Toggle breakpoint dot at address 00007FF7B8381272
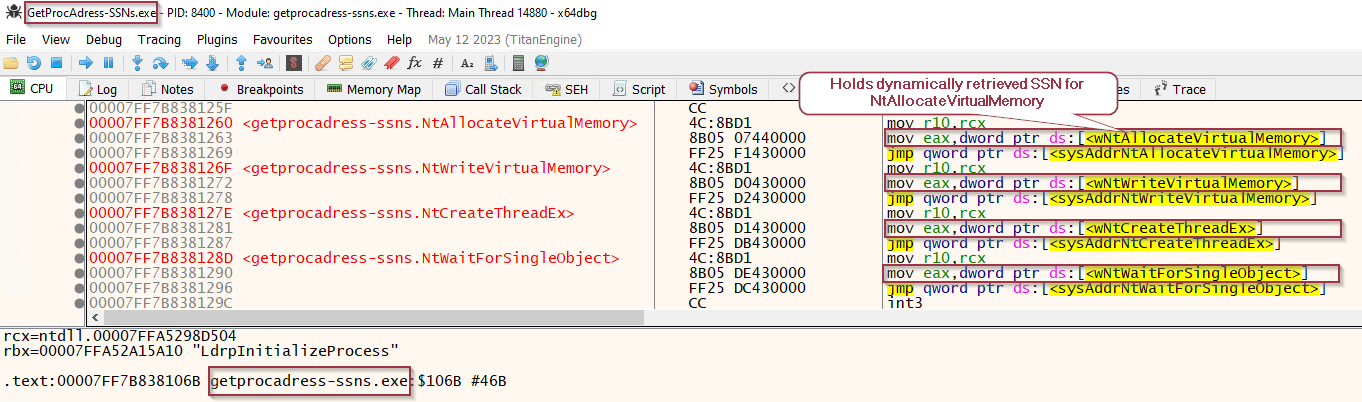1362x402 pixels. point(79,183)
